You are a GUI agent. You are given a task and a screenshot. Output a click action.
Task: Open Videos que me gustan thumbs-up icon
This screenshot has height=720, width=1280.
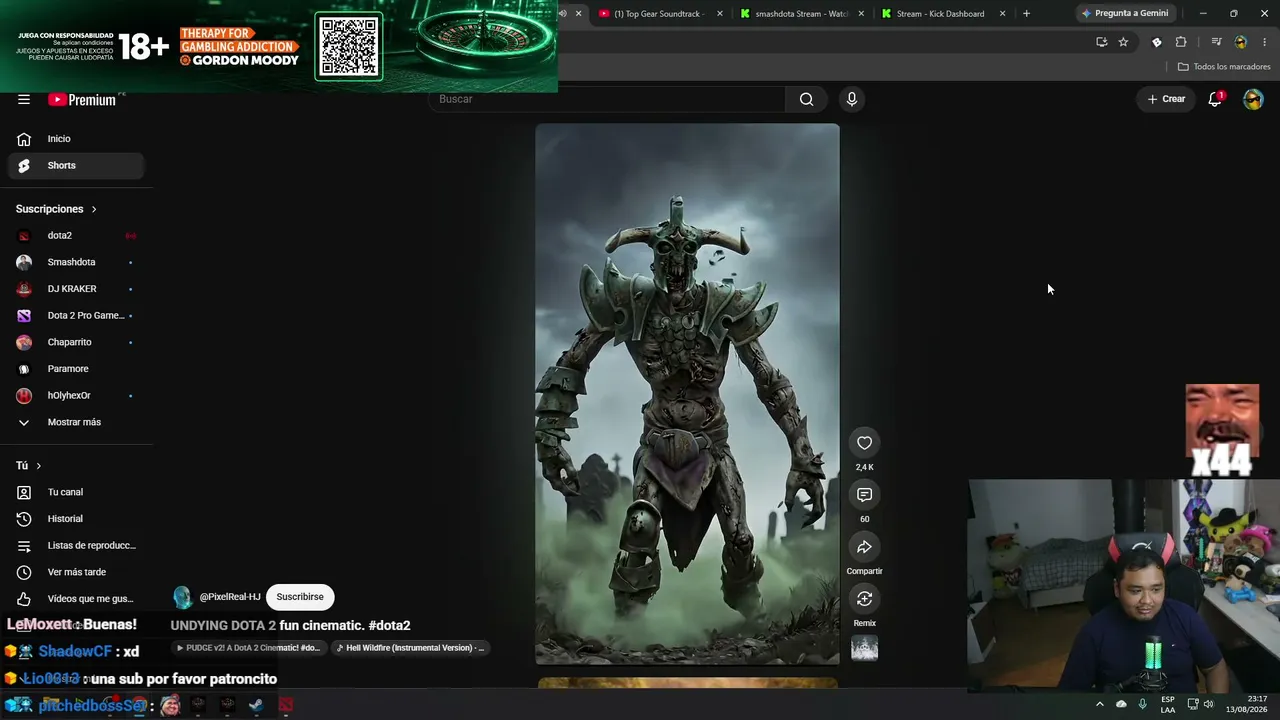click(x=24, y=599)
